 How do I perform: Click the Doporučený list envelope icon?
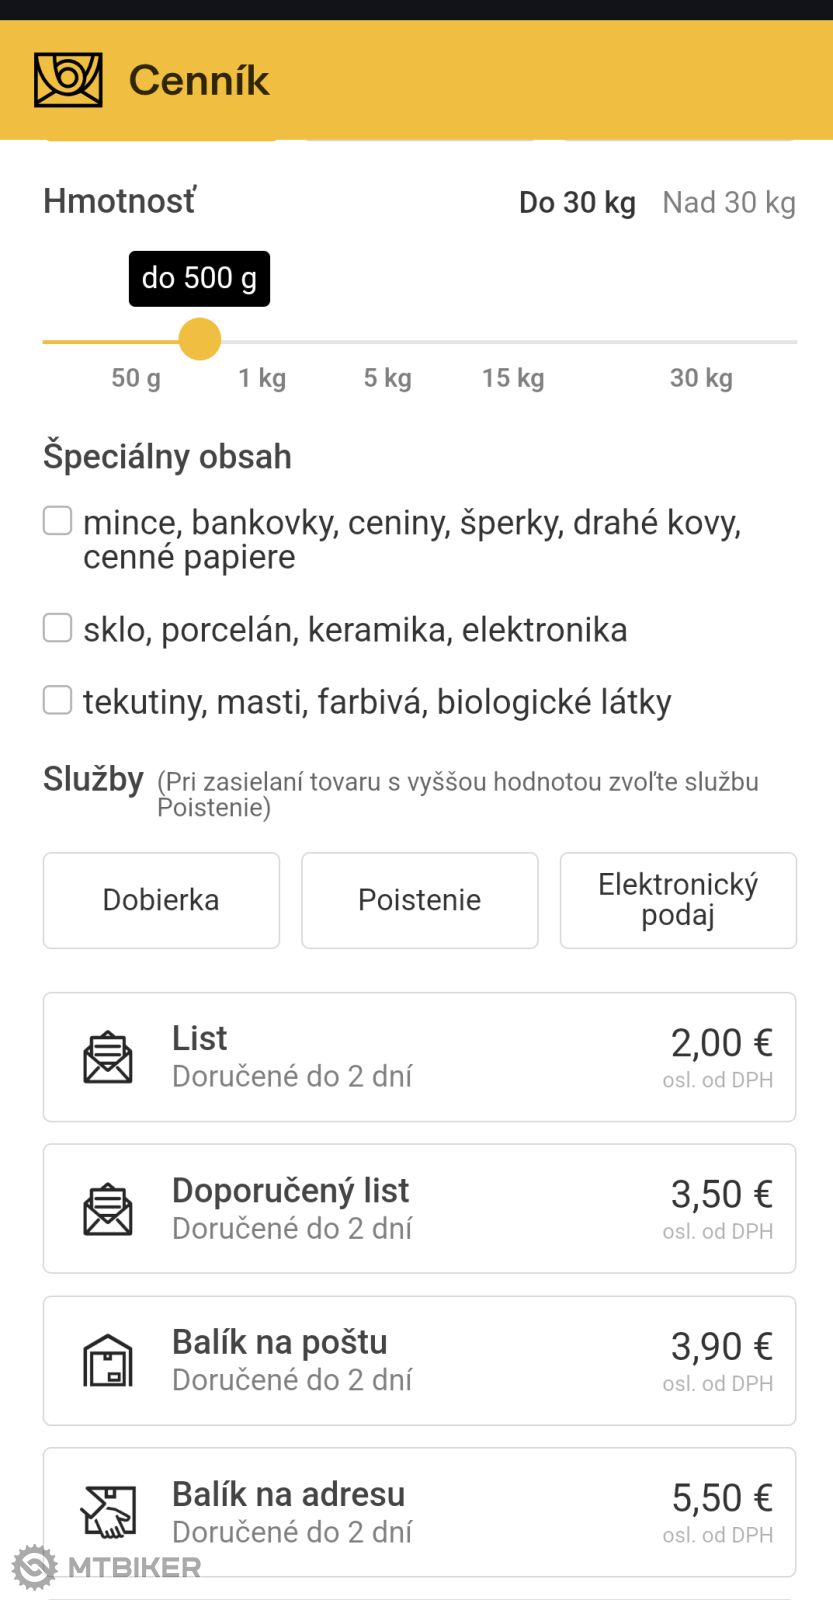coord(108,1209)
